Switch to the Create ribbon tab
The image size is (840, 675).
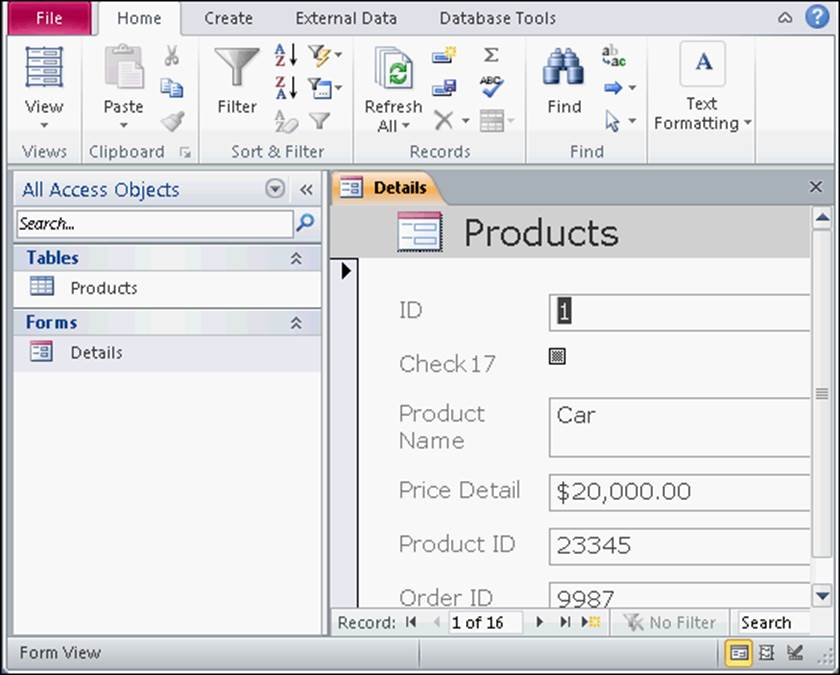(228, 18)
